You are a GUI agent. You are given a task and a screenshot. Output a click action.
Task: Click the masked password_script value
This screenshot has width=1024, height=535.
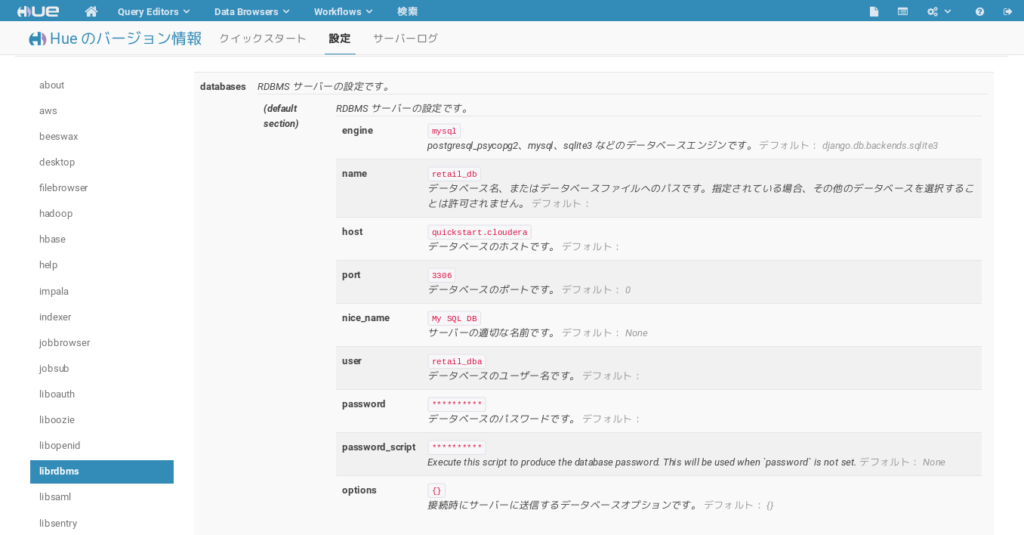pos(456,447)
